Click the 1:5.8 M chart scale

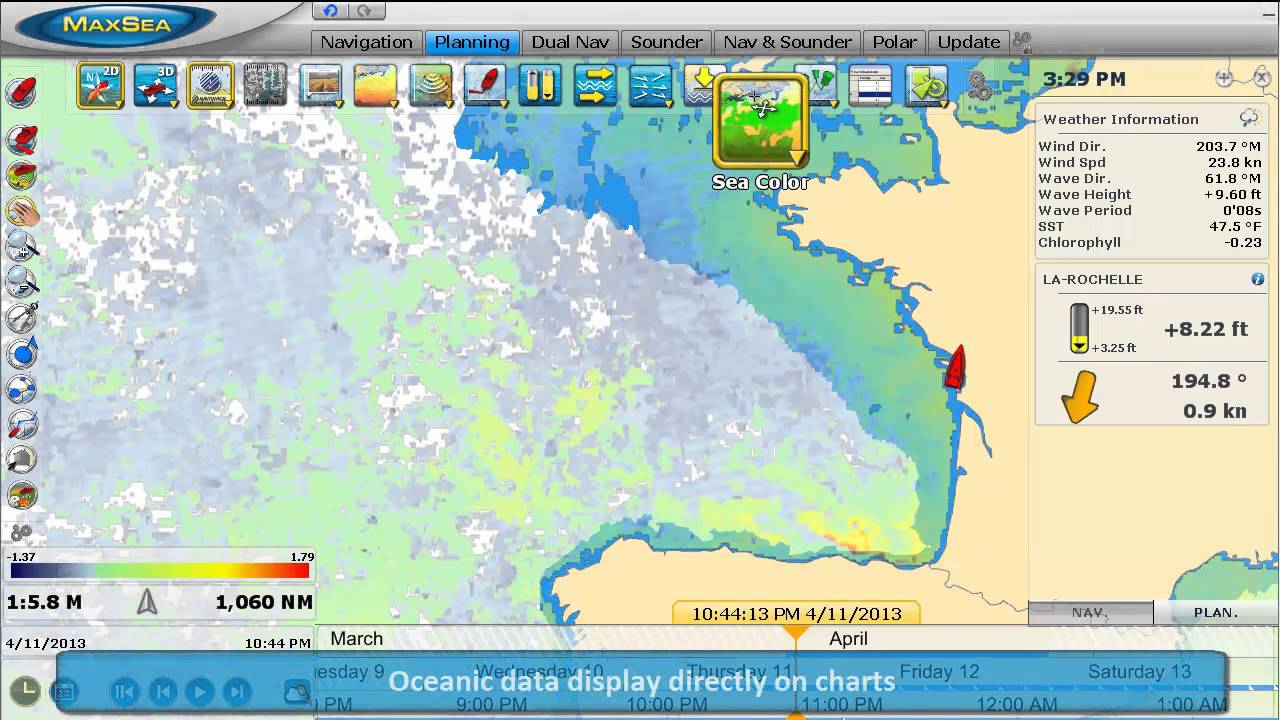pos(44,602)
